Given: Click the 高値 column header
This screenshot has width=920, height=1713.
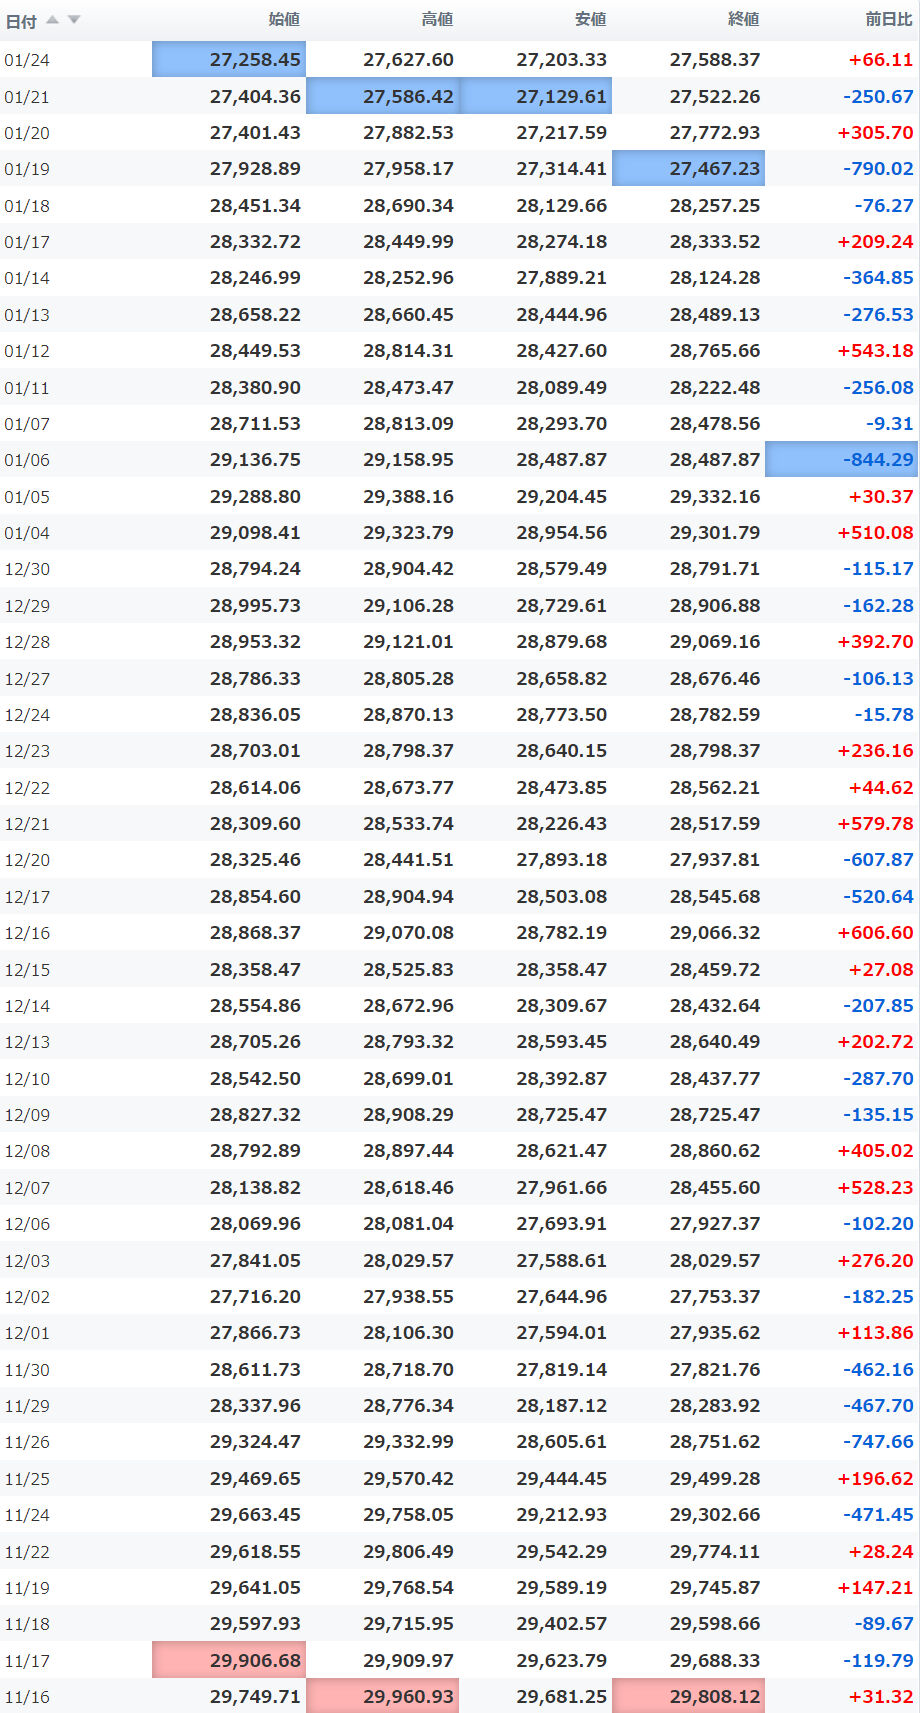Looking at the screenshot, I should (x=437, y=19).
